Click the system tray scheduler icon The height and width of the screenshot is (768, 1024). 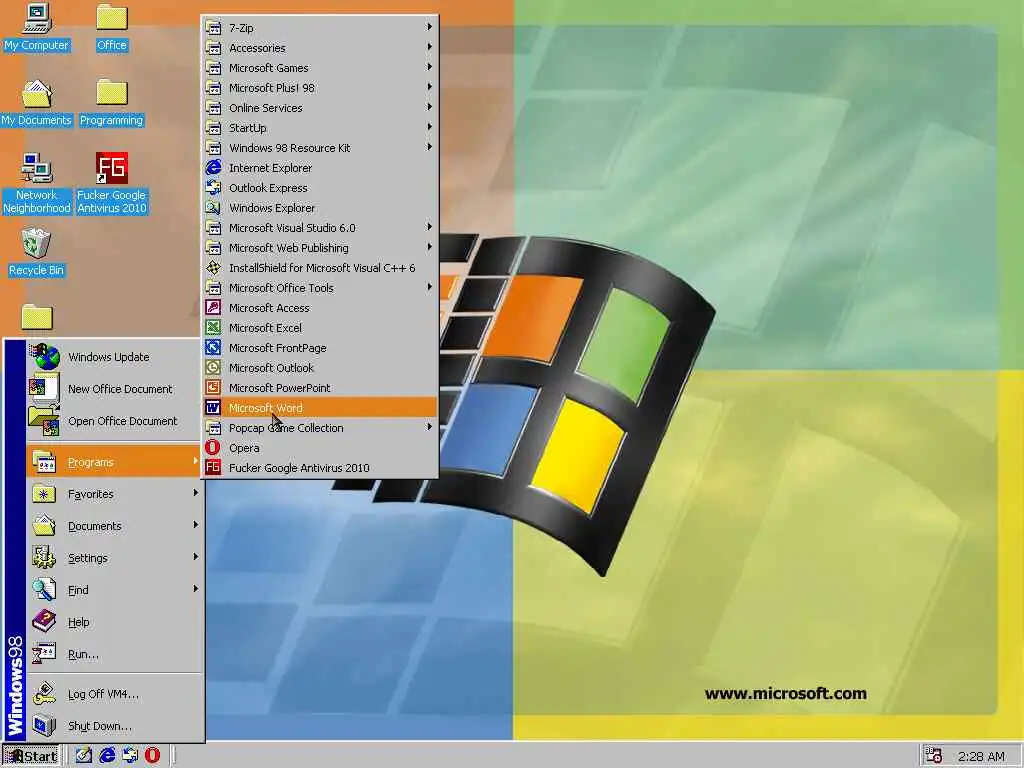pos(934,756)
